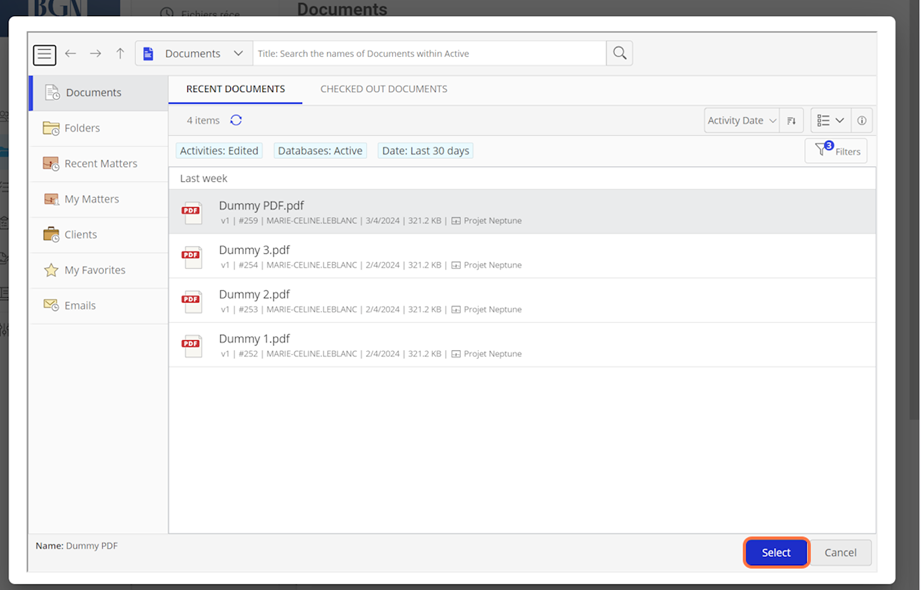Click the forward arrow icon

click(x=95, y=54)
